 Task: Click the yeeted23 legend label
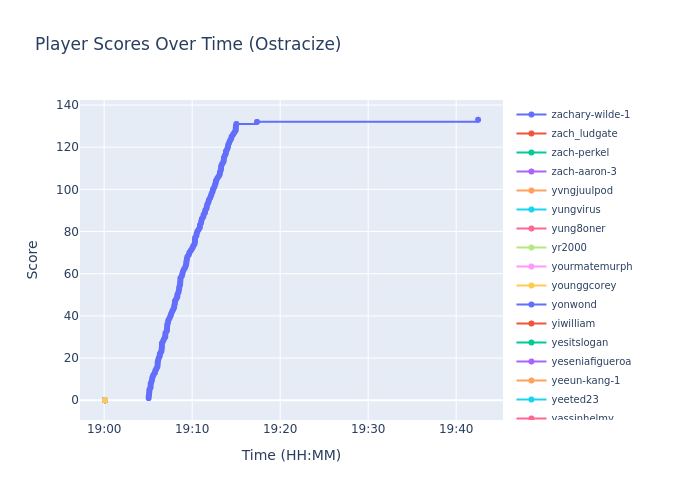point(577,400)
